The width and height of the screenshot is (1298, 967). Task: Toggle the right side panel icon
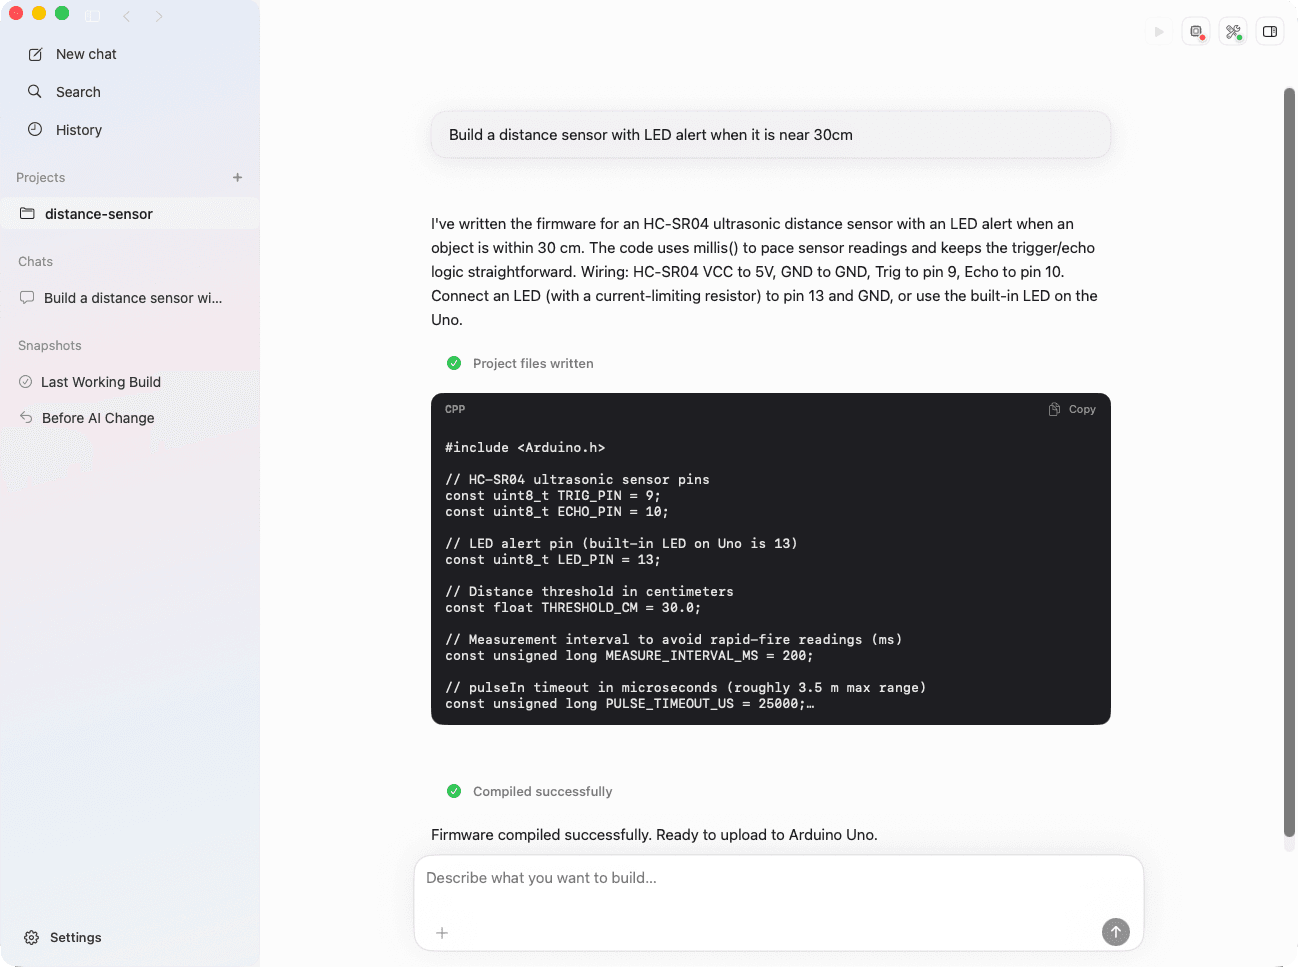coord(1270,32)
